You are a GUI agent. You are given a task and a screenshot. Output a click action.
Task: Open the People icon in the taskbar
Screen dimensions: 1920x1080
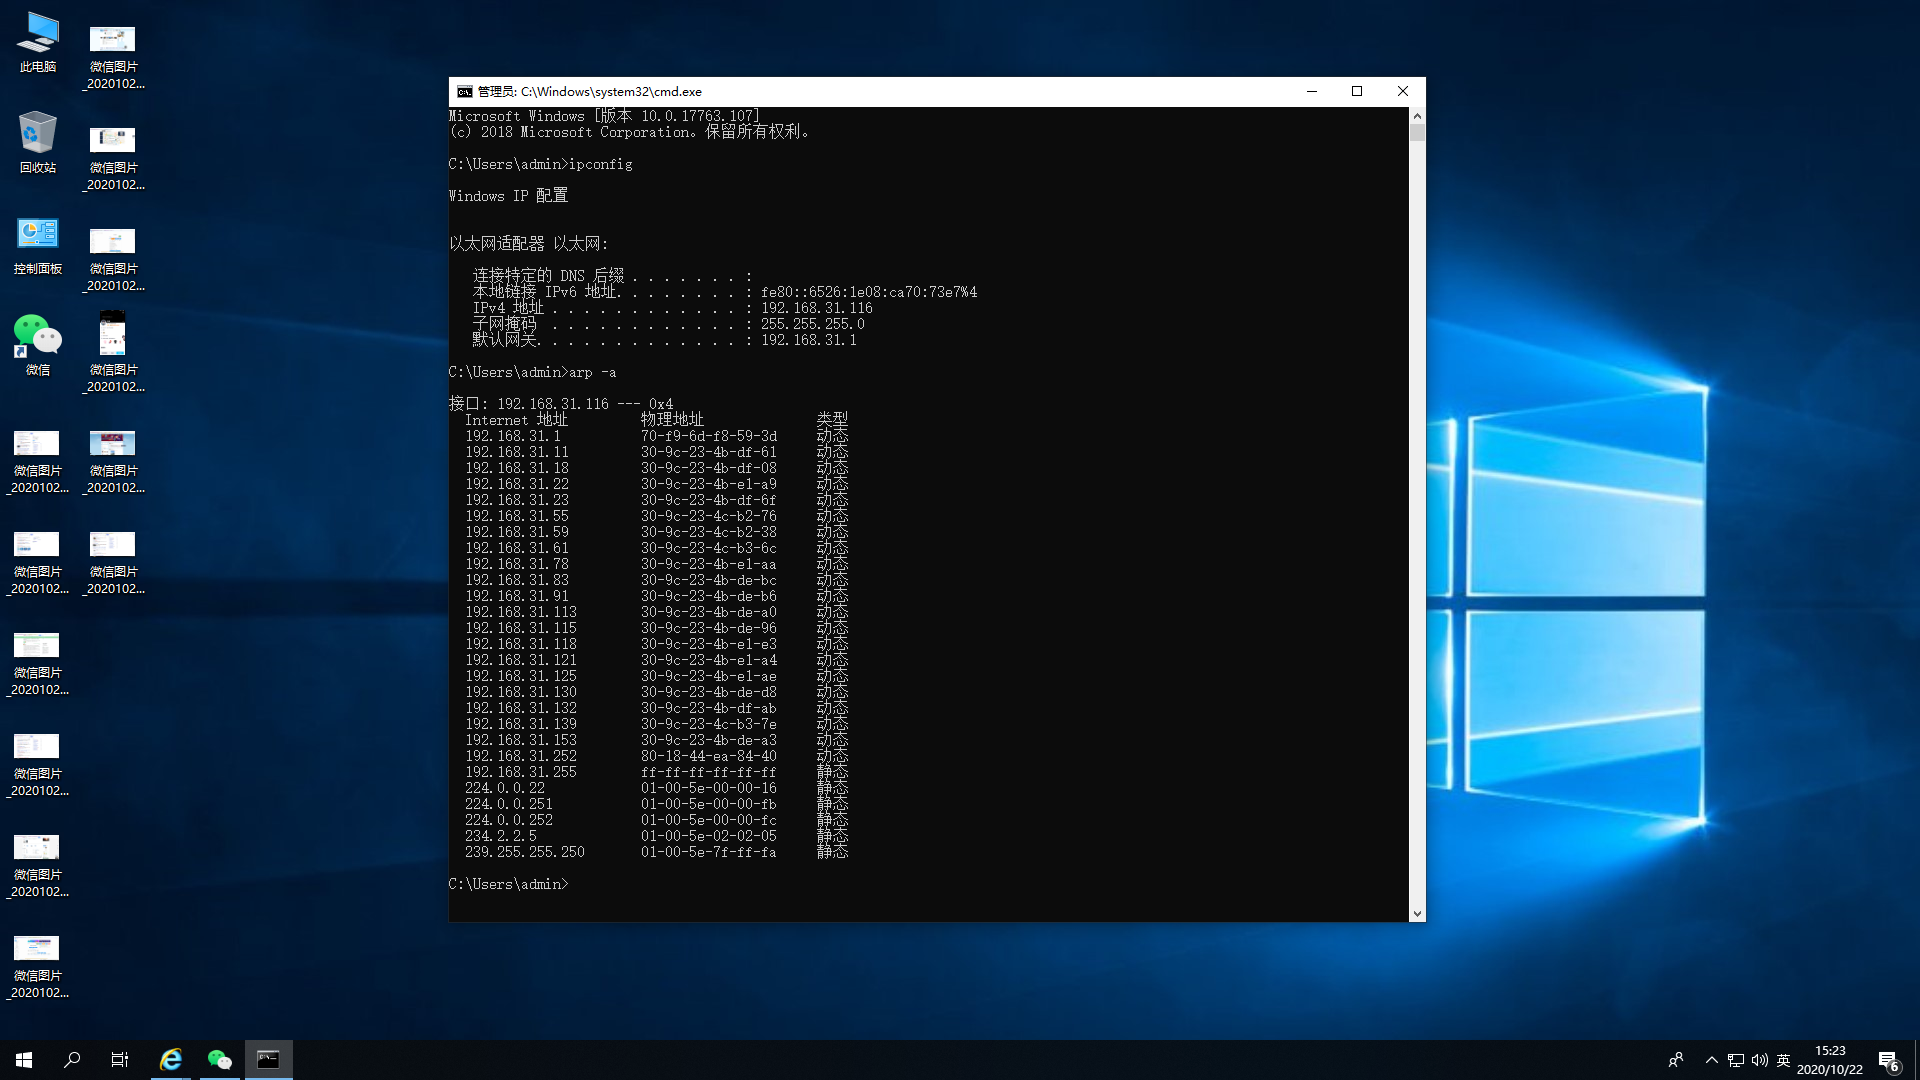click(x=1676, y=1060)
